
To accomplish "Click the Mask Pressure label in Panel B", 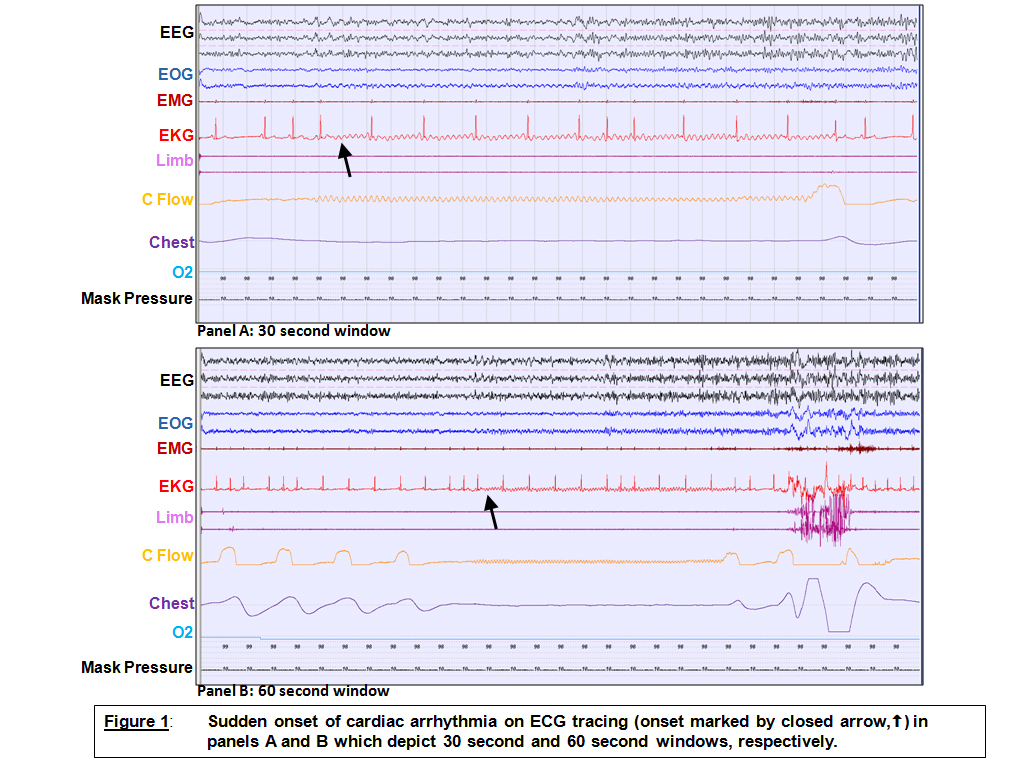I will click(x=137, y=667).
